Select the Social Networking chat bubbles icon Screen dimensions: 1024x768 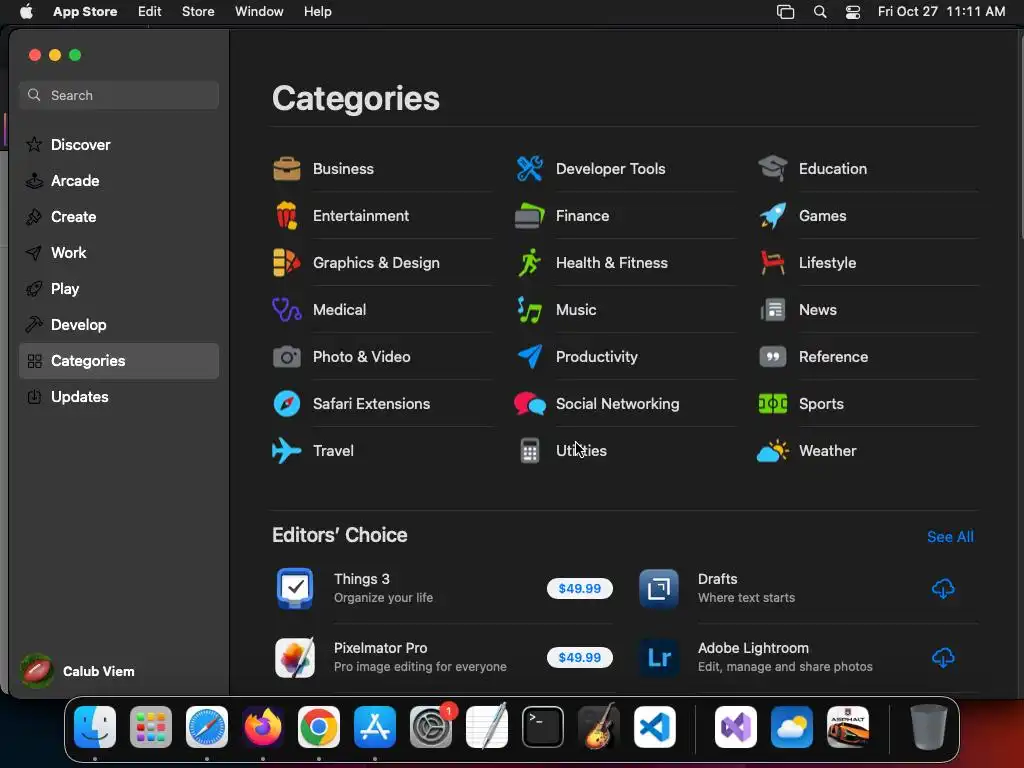click(x=530, y=404)
